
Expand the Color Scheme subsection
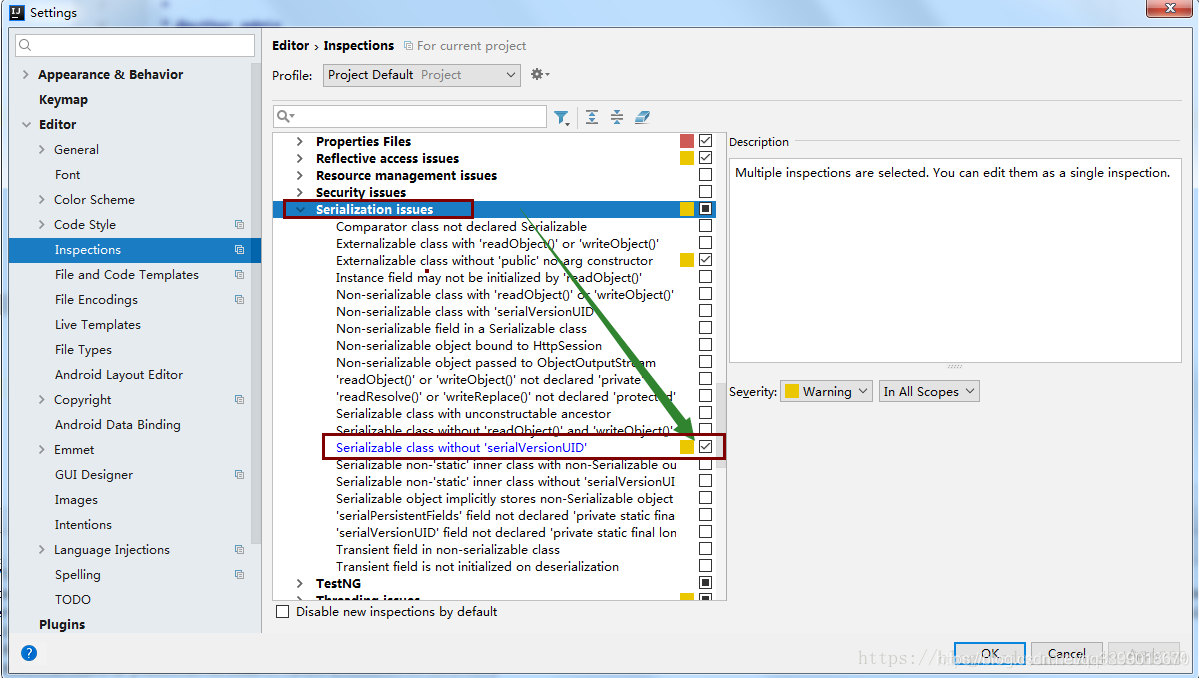(41, 200)
